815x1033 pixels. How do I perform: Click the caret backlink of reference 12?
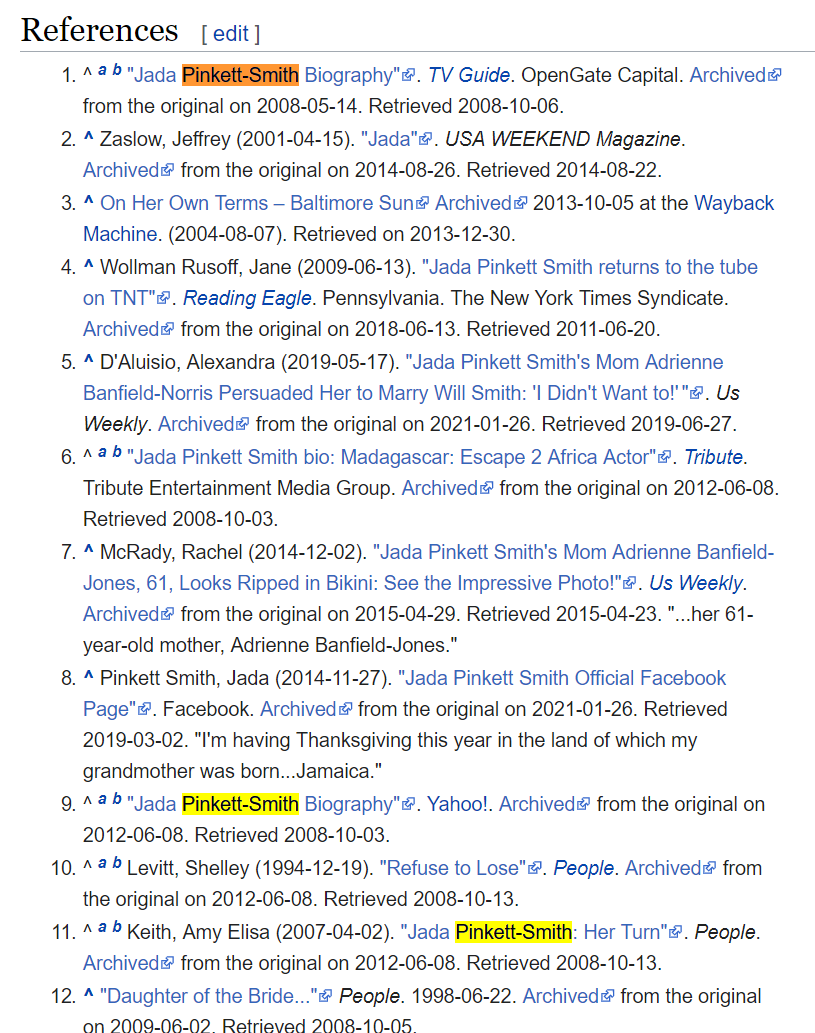[x=88, y=996]
